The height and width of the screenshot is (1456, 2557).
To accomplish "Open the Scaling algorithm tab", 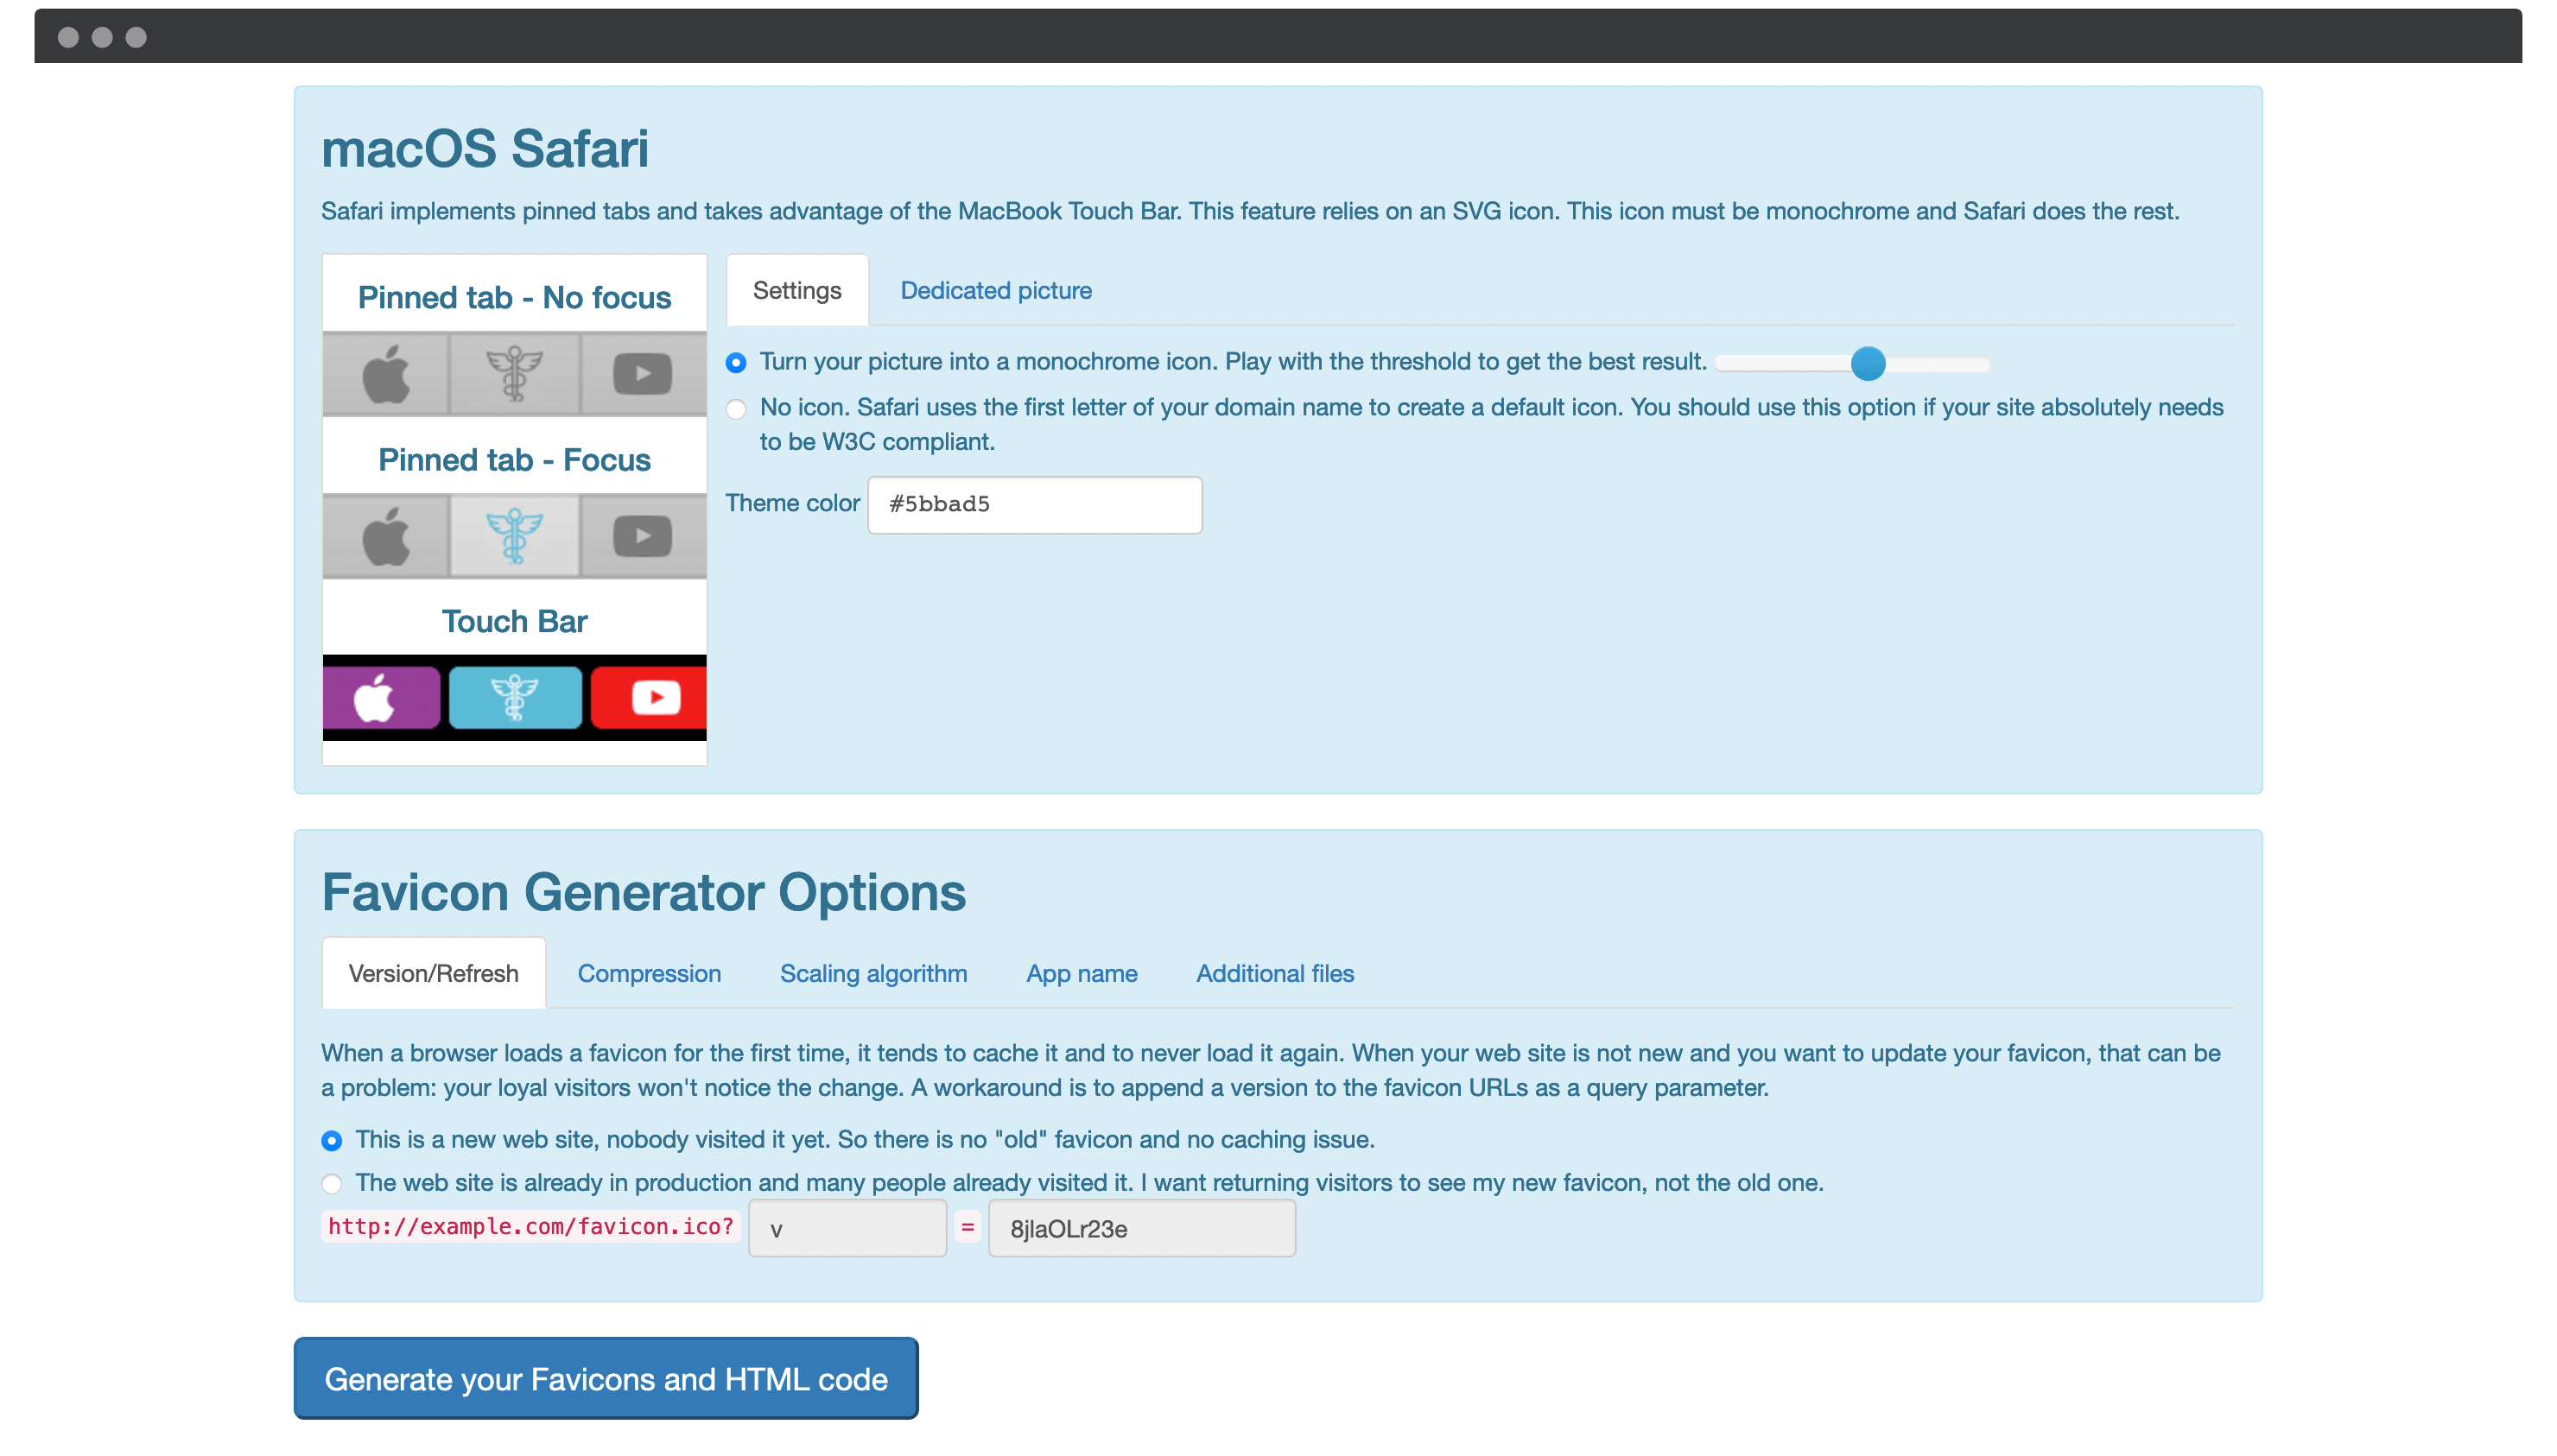I will (872, 973).
